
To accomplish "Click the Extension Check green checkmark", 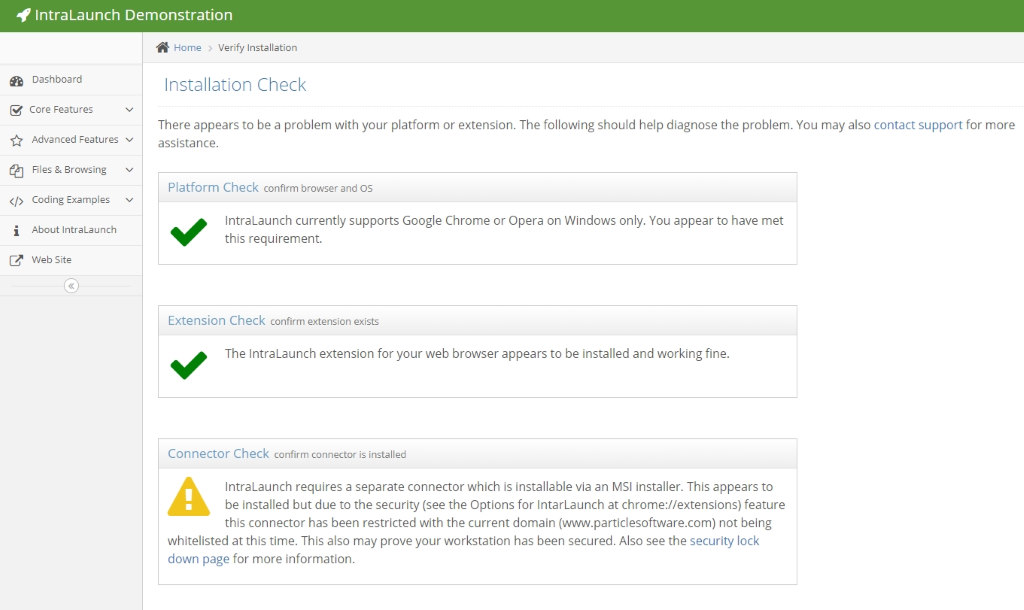I will [189, 365].
